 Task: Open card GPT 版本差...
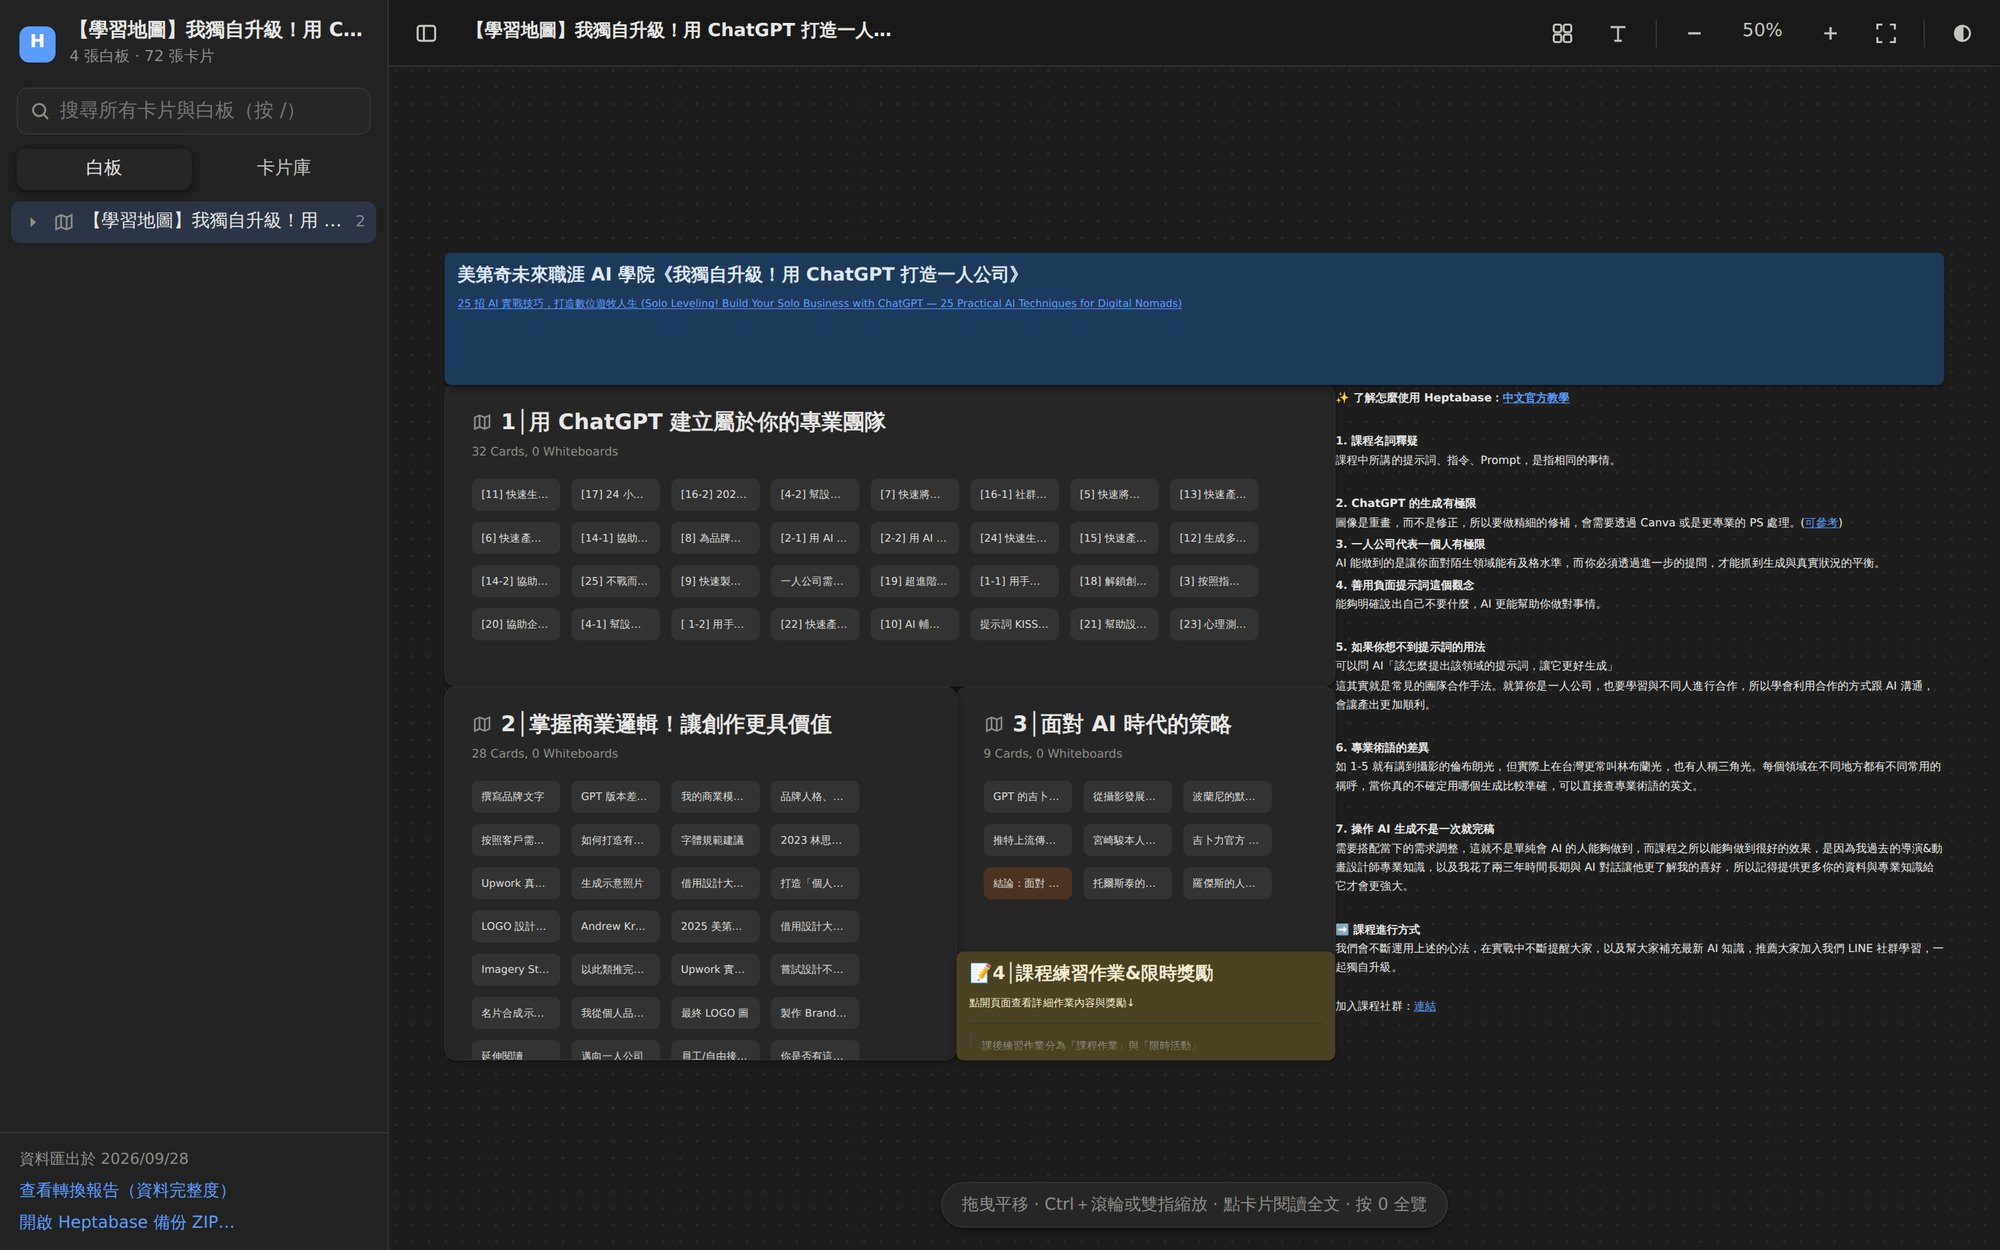(615, 797)
